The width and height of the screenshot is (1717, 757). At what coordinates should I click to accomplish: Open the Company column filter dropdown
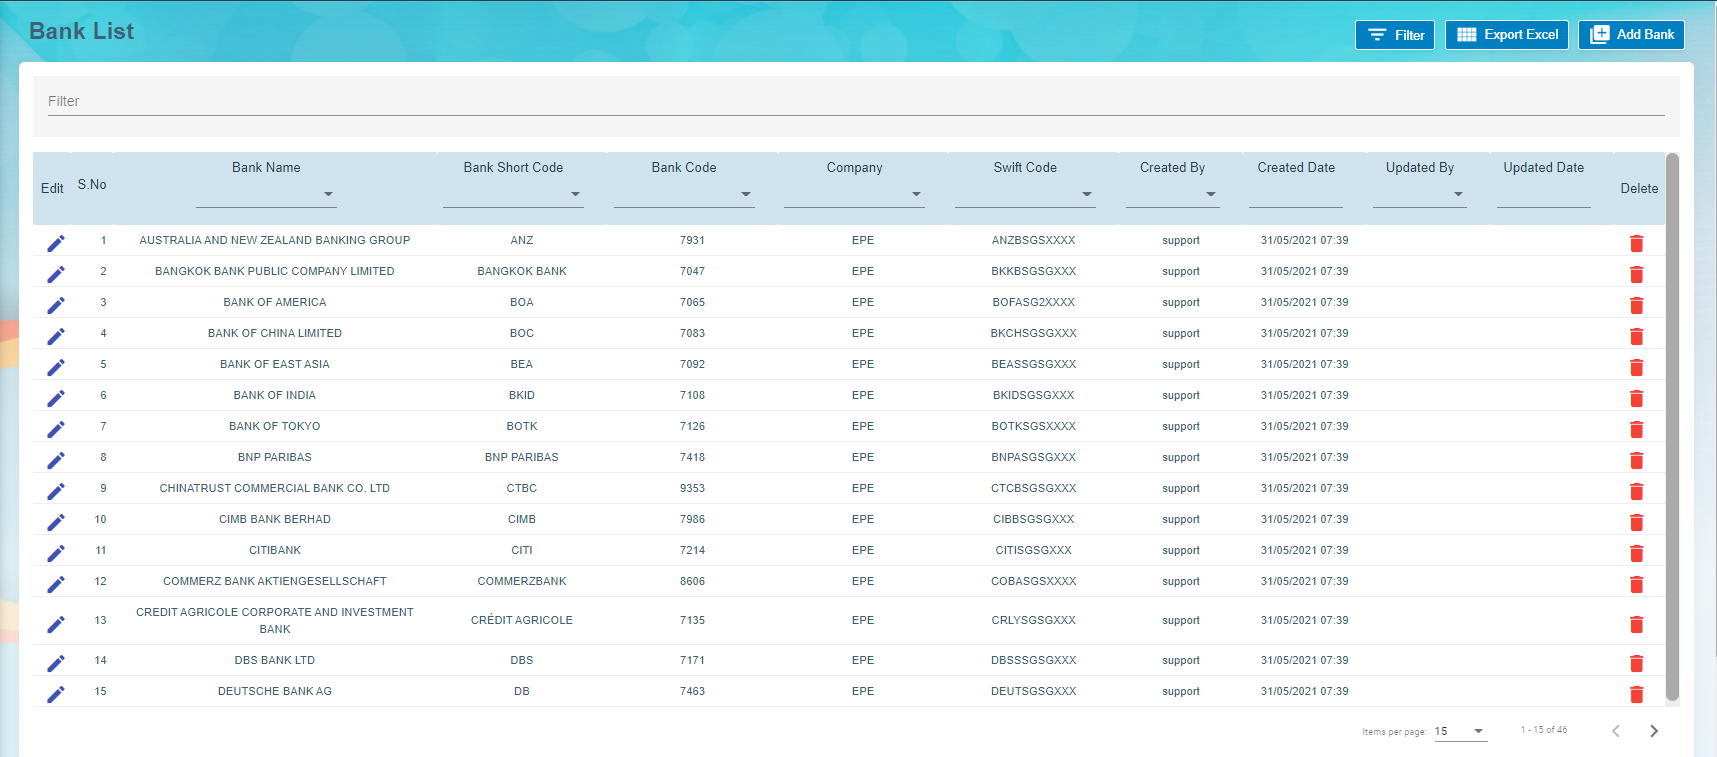point(854,194)
